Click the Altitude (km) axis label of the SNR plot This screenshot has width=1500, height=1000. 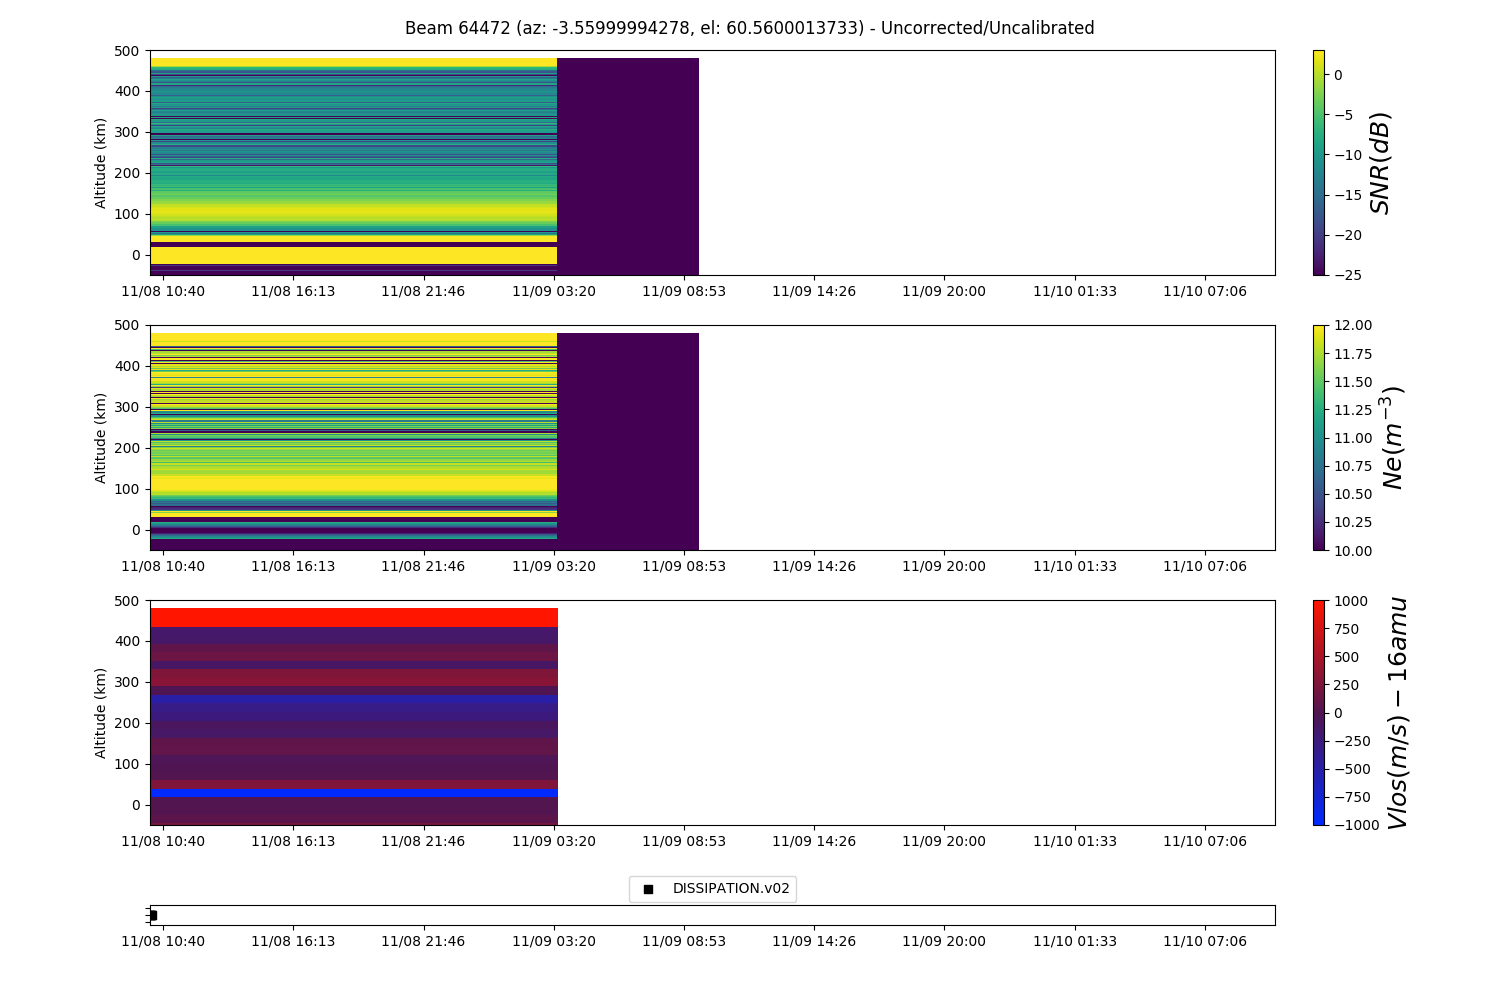(x=101, y=162)
